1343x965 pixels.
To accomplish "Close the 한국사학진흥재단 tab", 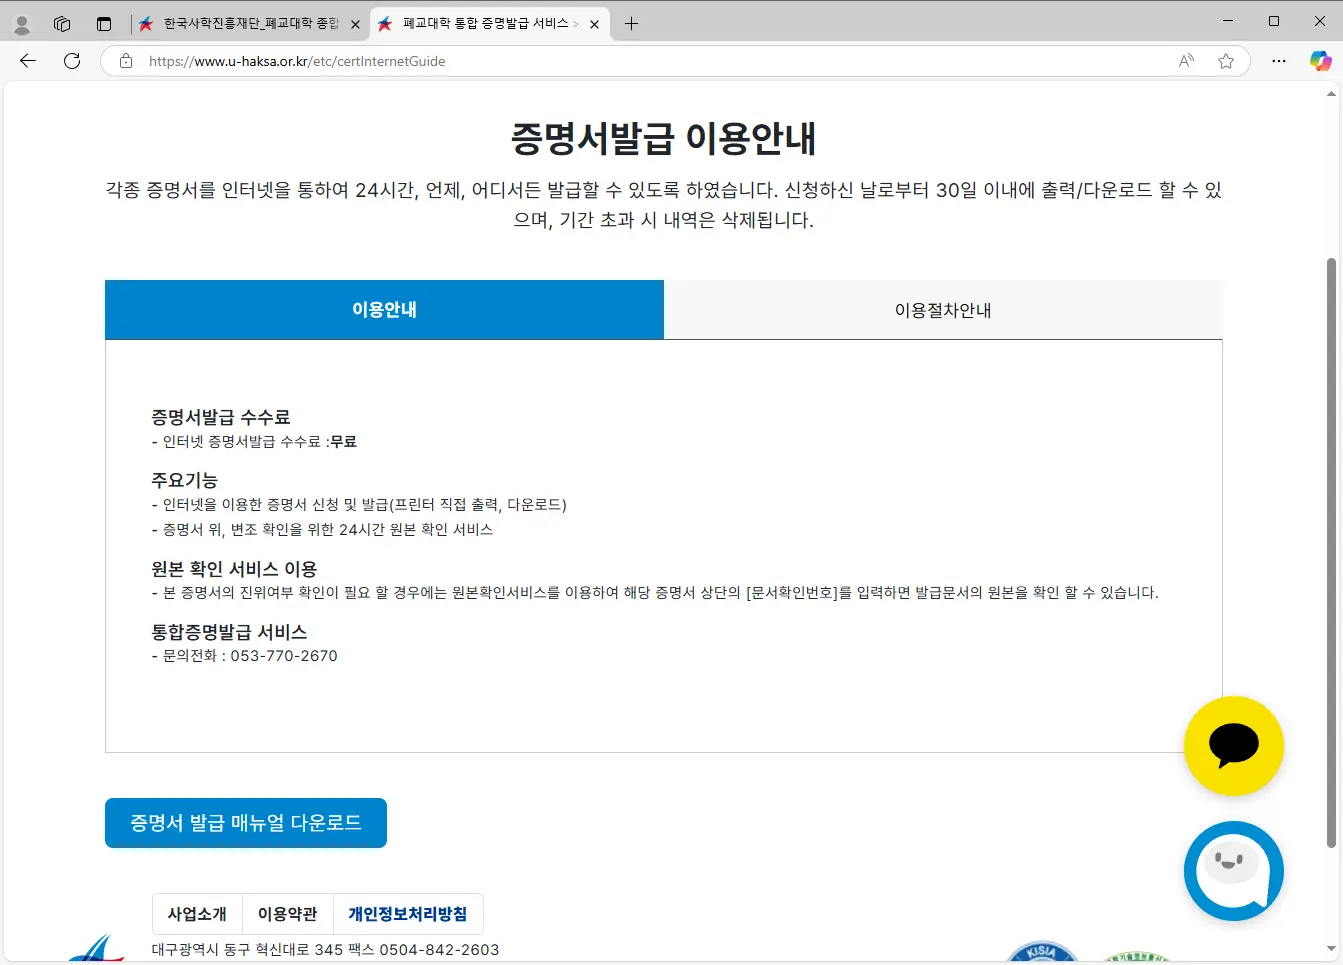I will (355, 24).
